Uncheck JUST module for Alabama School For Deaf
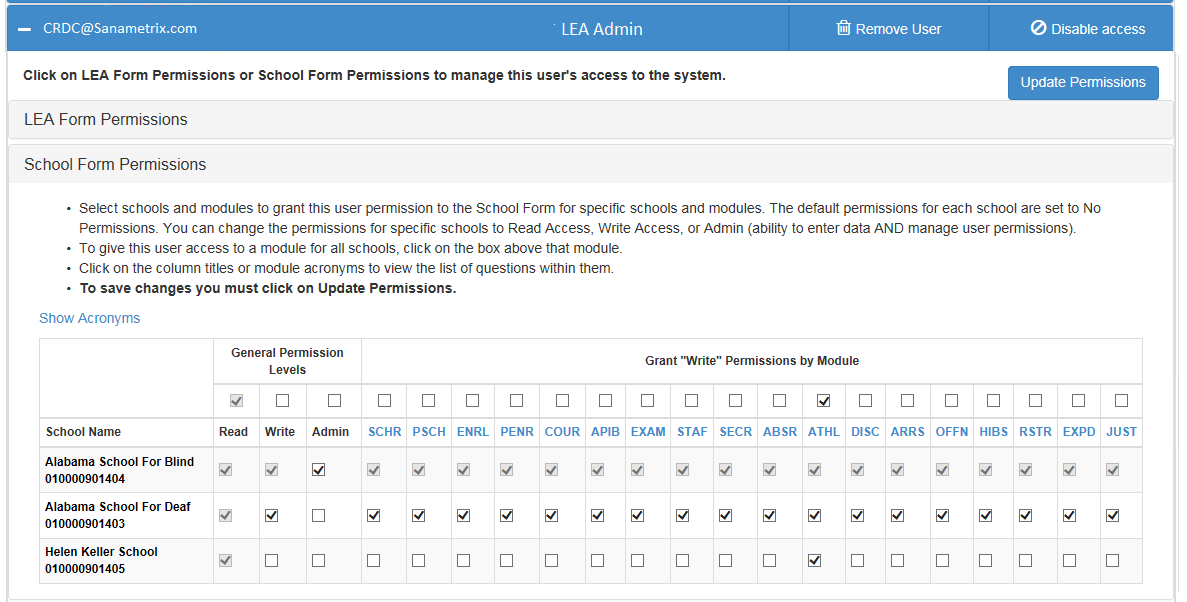Screen dimensions: 1187x602 click(x=1113, y=516)
